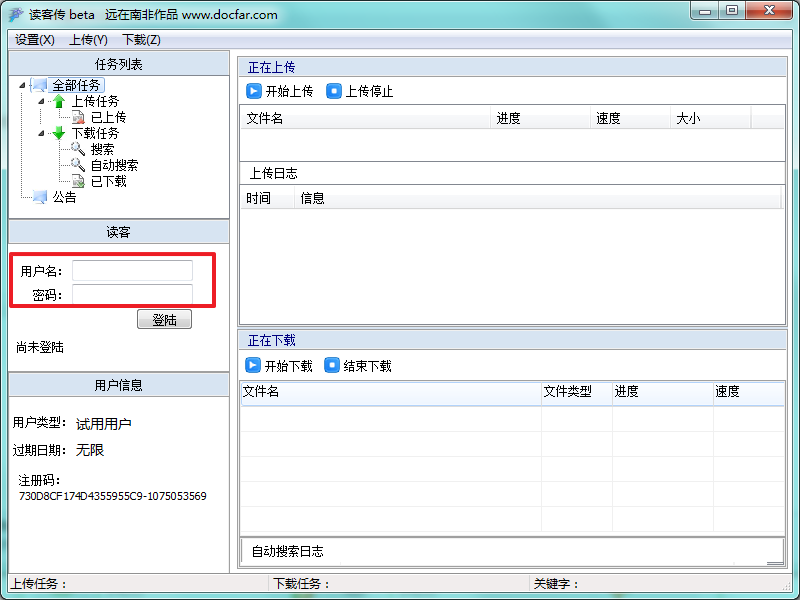Click the 尚未登陆 status text
The height and width of the screenshot is (600, 800).
[x=40, y=347]
